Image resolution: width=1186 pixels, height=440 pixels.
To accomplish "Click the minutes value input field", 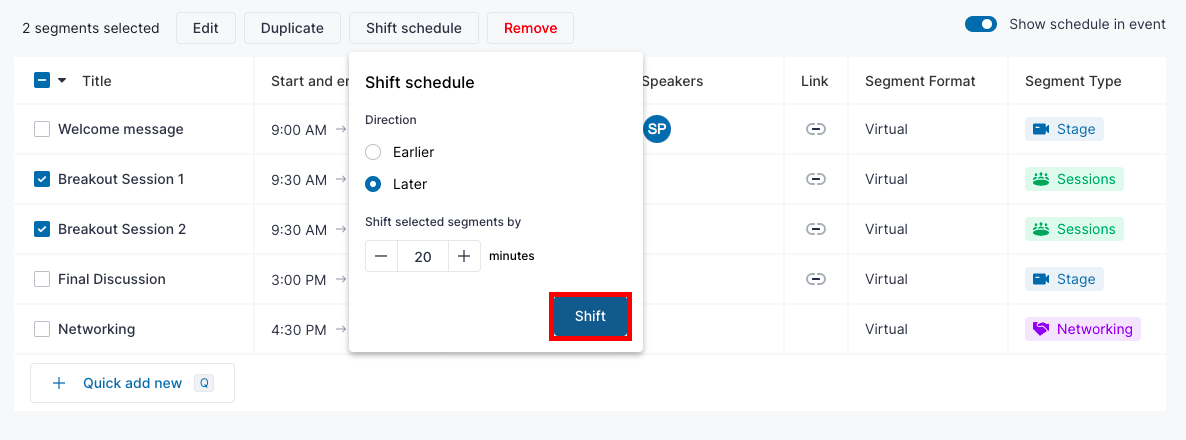I will (423, 256).
